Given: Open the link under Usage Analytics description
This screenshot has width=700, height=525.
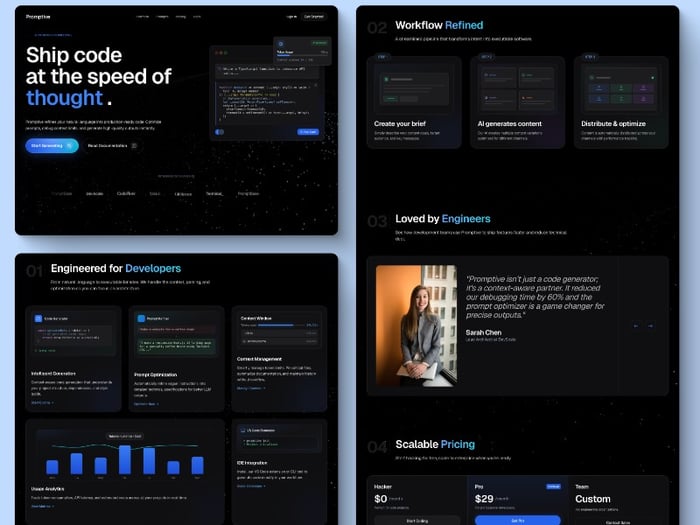Looking at the screenshot, I should tap(42, 506).
